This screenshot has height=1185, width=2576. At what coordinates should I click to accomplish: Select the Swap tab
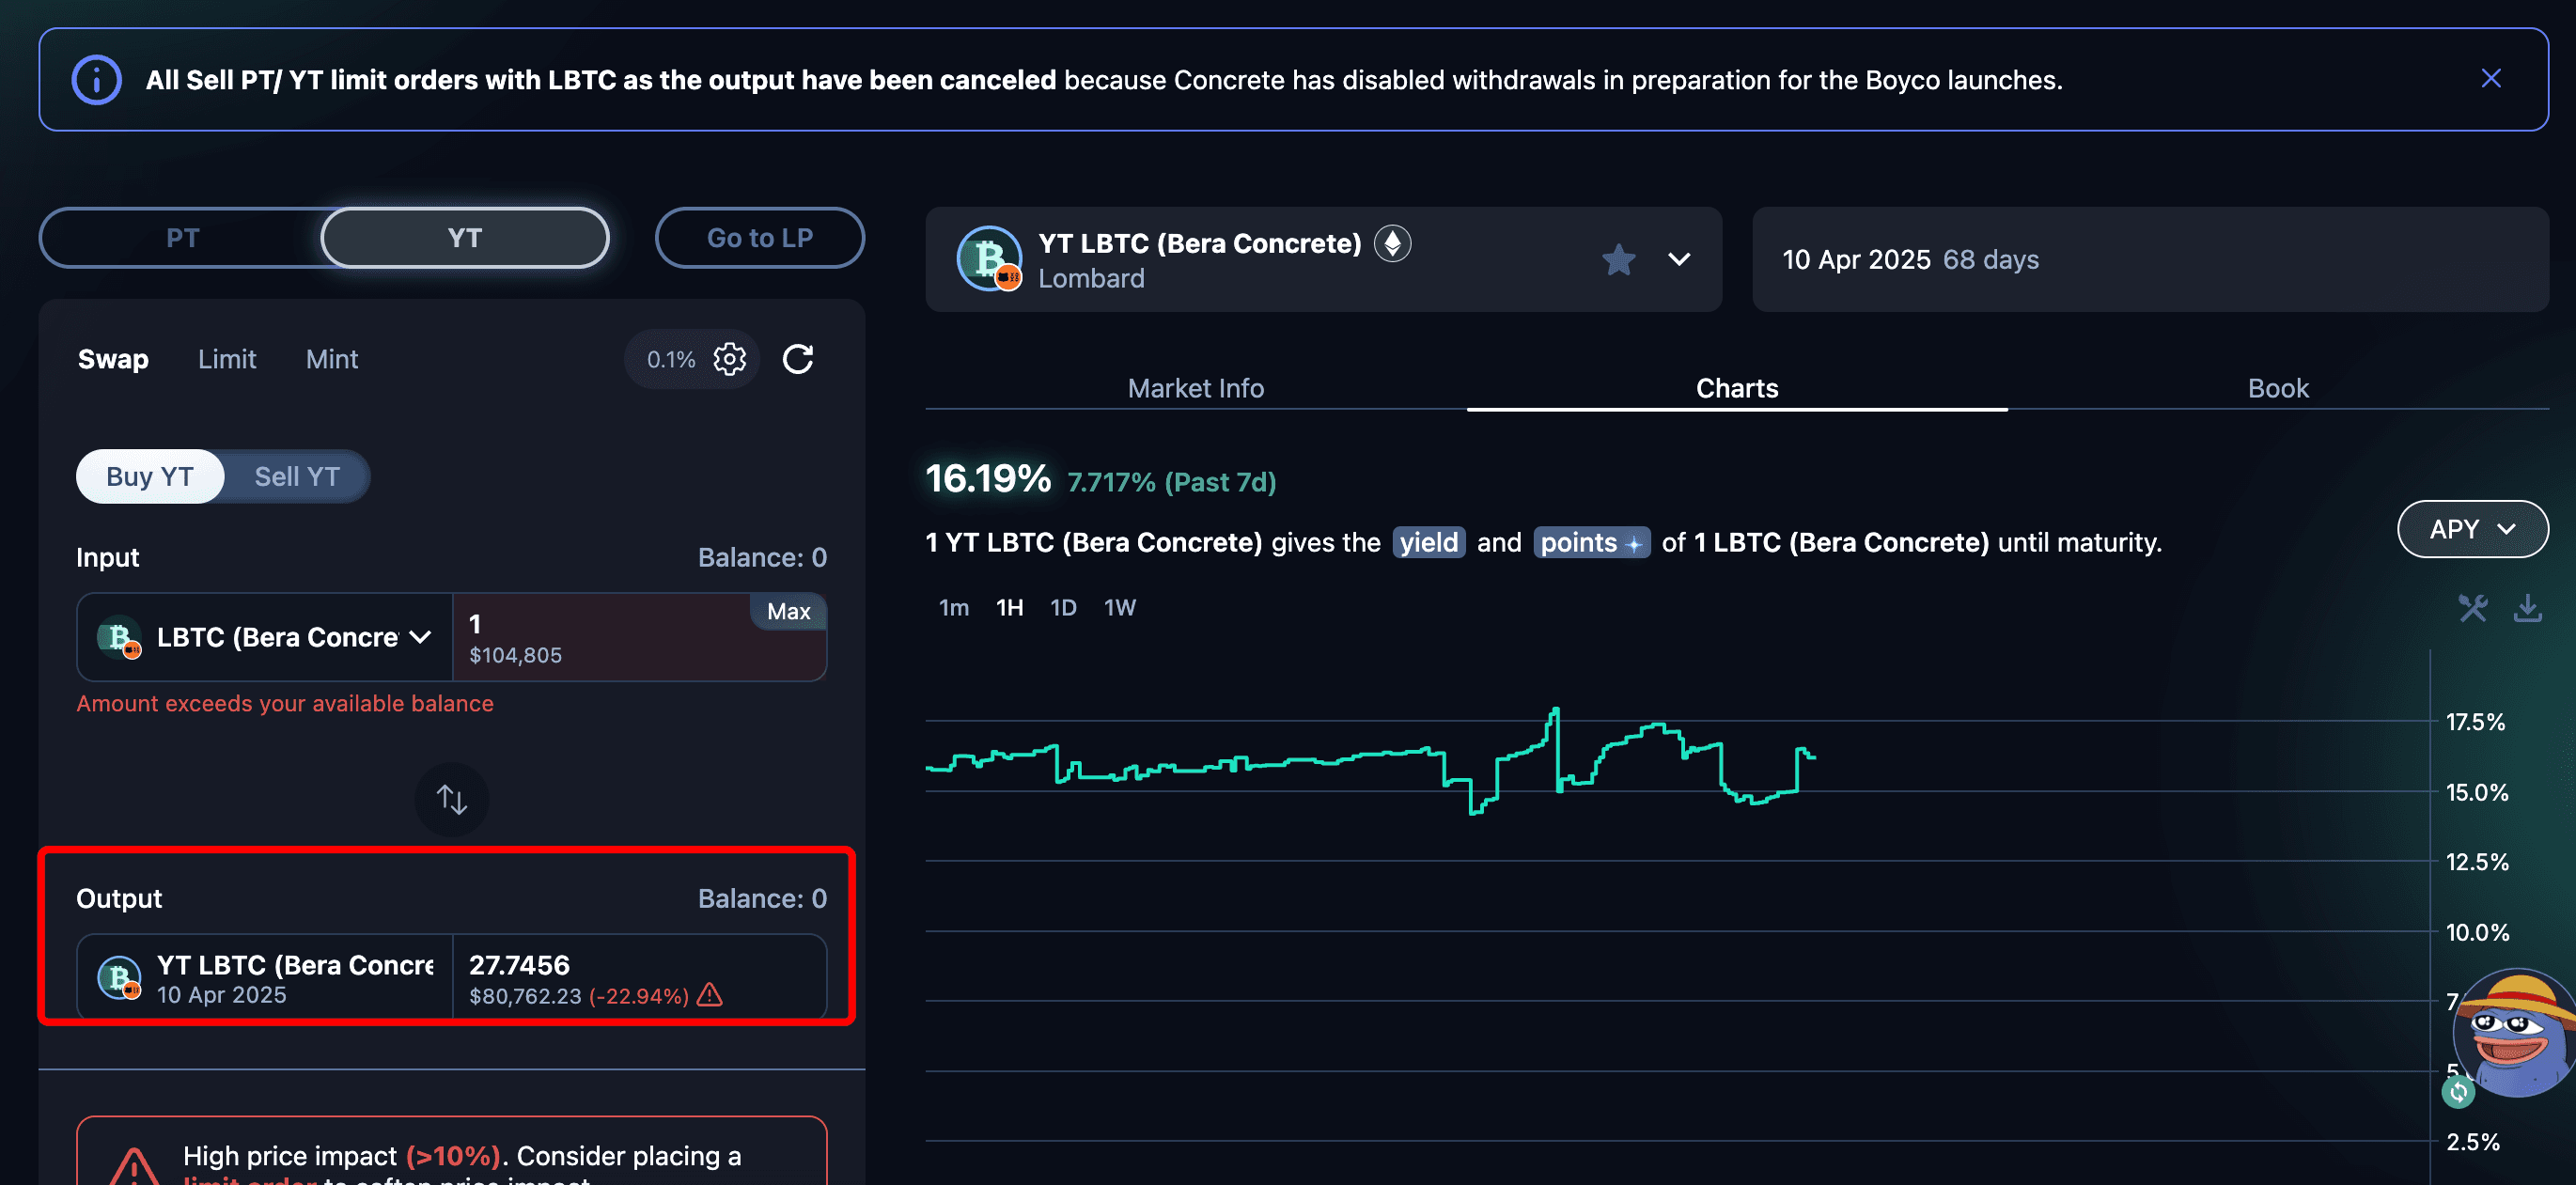113,359
